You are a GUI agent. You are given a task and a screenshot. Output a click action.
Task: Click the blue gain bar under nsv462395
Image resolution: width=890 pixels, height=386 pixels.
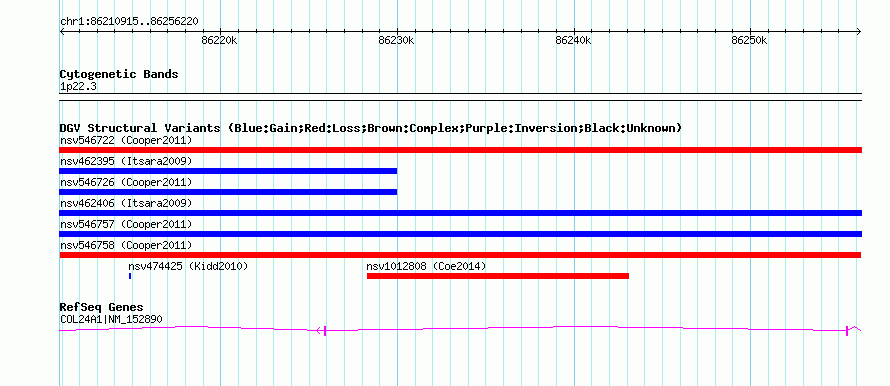click(x=228, y=171)
